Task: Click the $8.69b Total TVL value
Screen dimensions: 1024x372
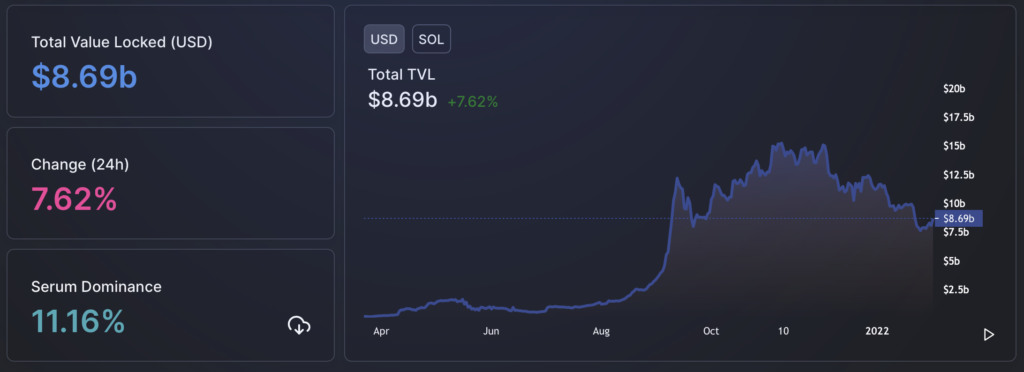Action: (402, 100)
